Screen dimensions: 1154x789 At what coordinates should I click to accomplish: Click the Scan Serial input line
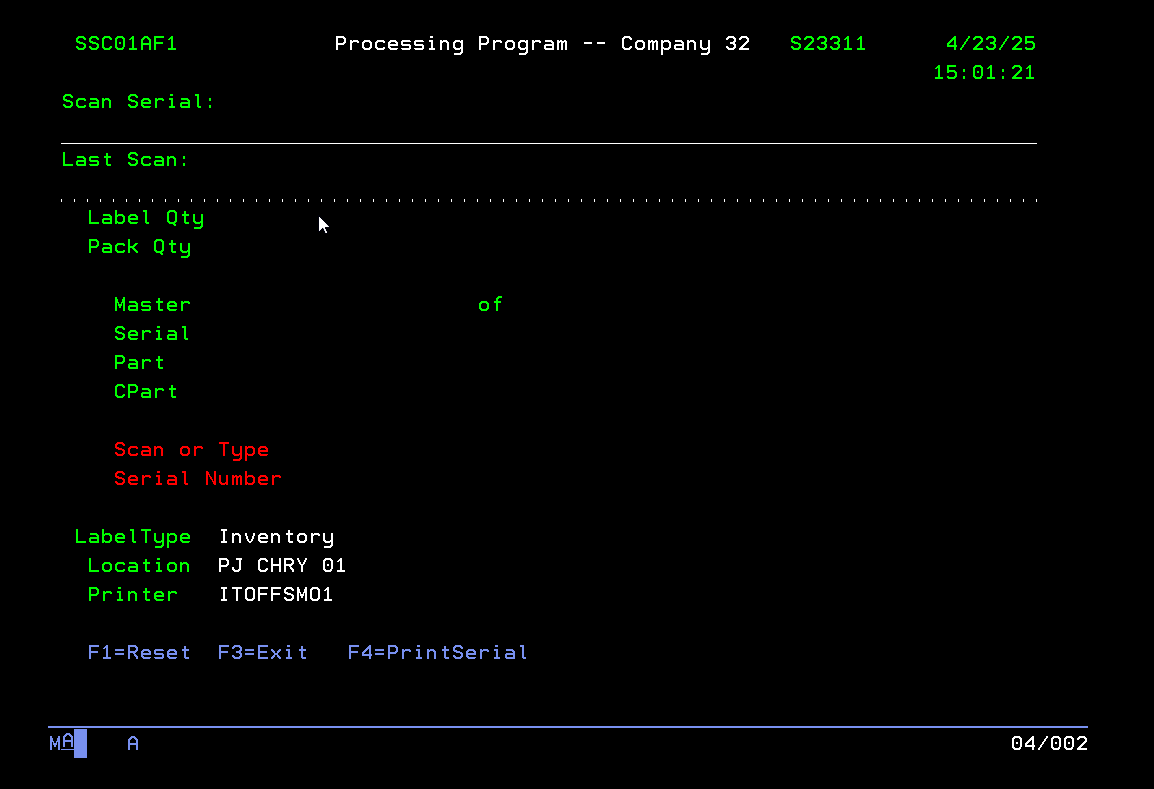pyautogui.click(x=548, y=130)
